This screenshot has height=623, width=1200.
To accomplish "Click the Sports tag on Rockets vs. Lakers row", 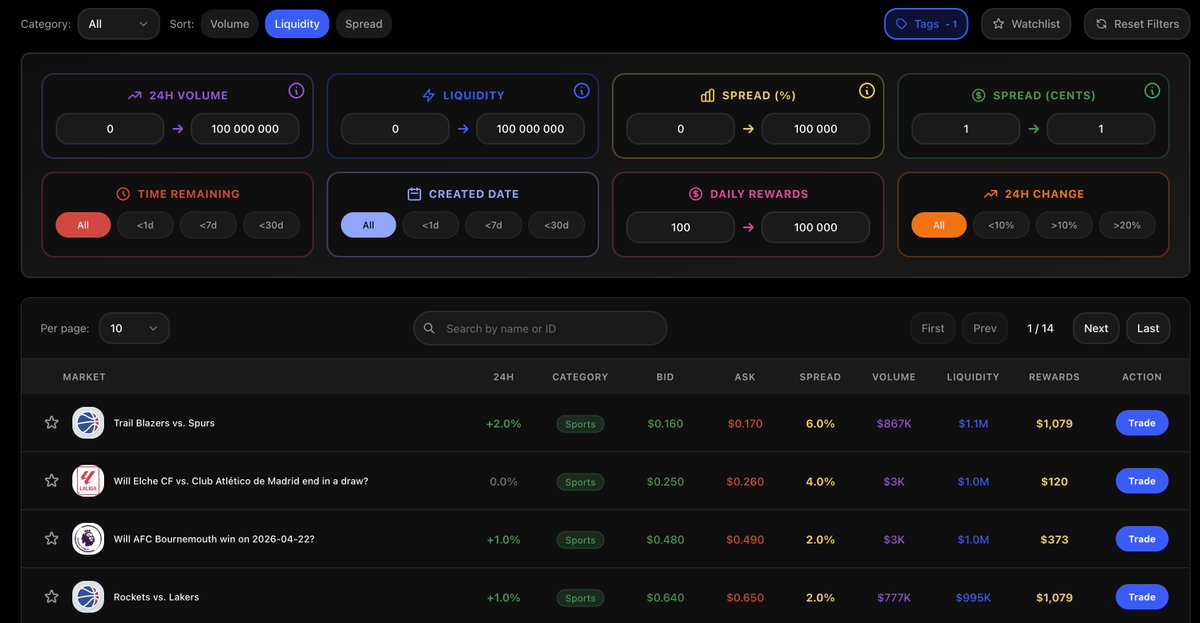I will [x=580, y=598].
